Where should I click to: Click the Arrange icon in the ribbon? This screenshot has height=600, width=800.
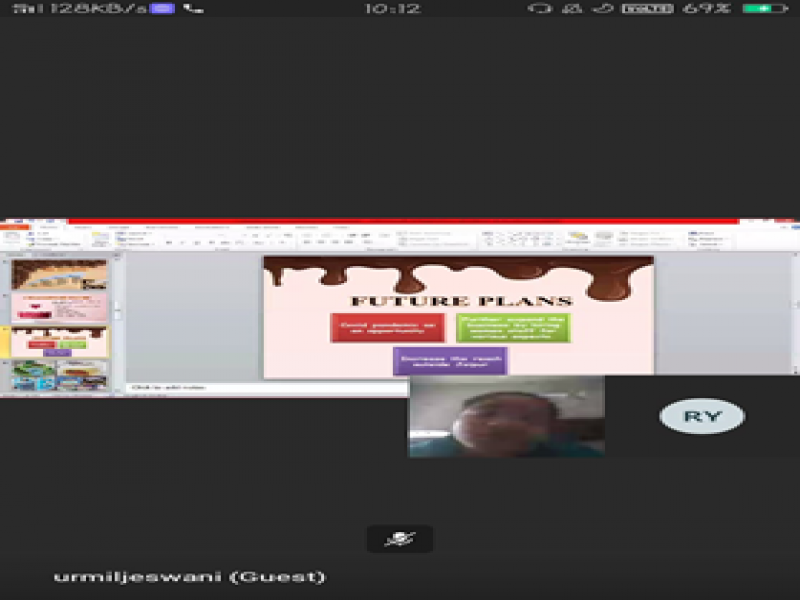577,239
